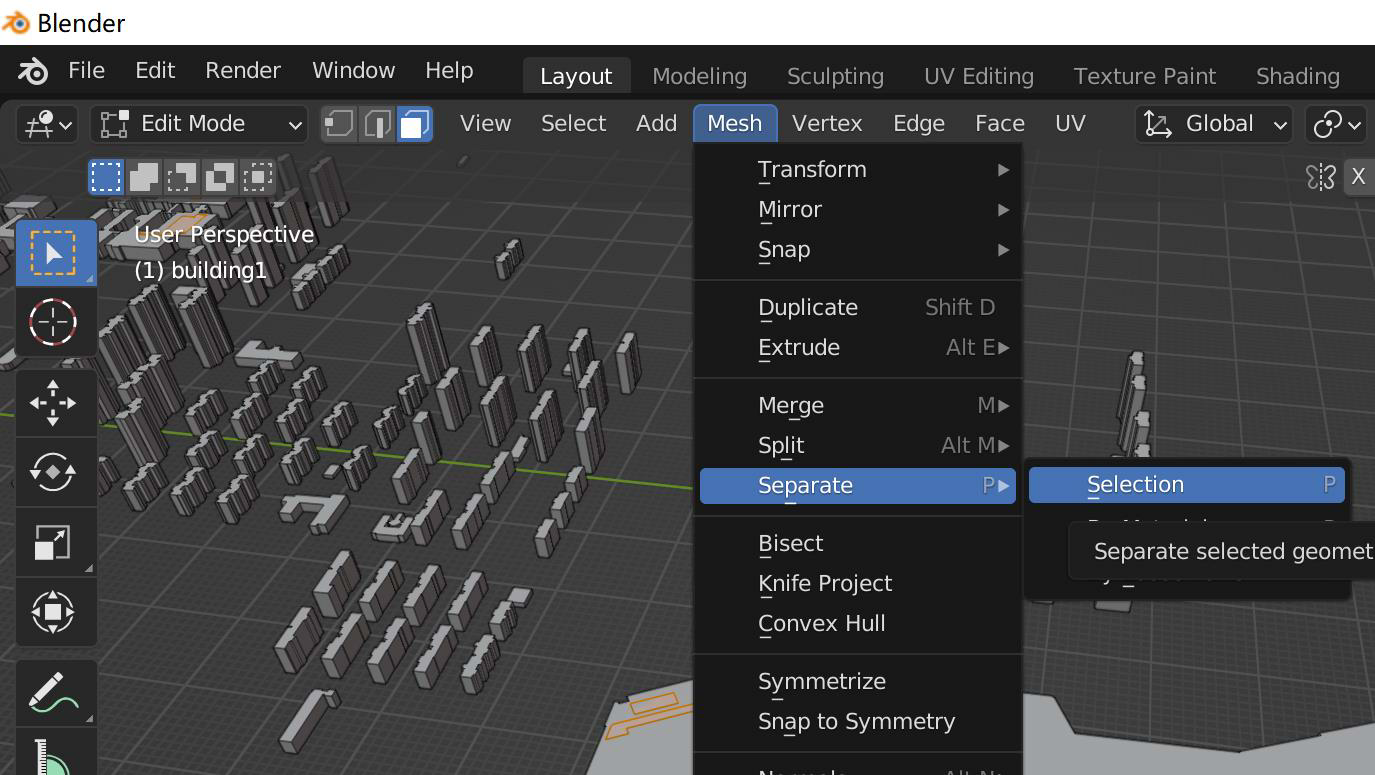
Task: Select the Cursor tool in toolbar
Action: click(x=53, y=322)
